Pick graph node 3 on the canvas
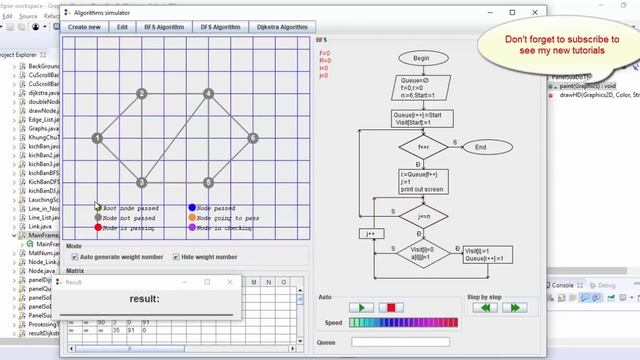 coord(142,182)
